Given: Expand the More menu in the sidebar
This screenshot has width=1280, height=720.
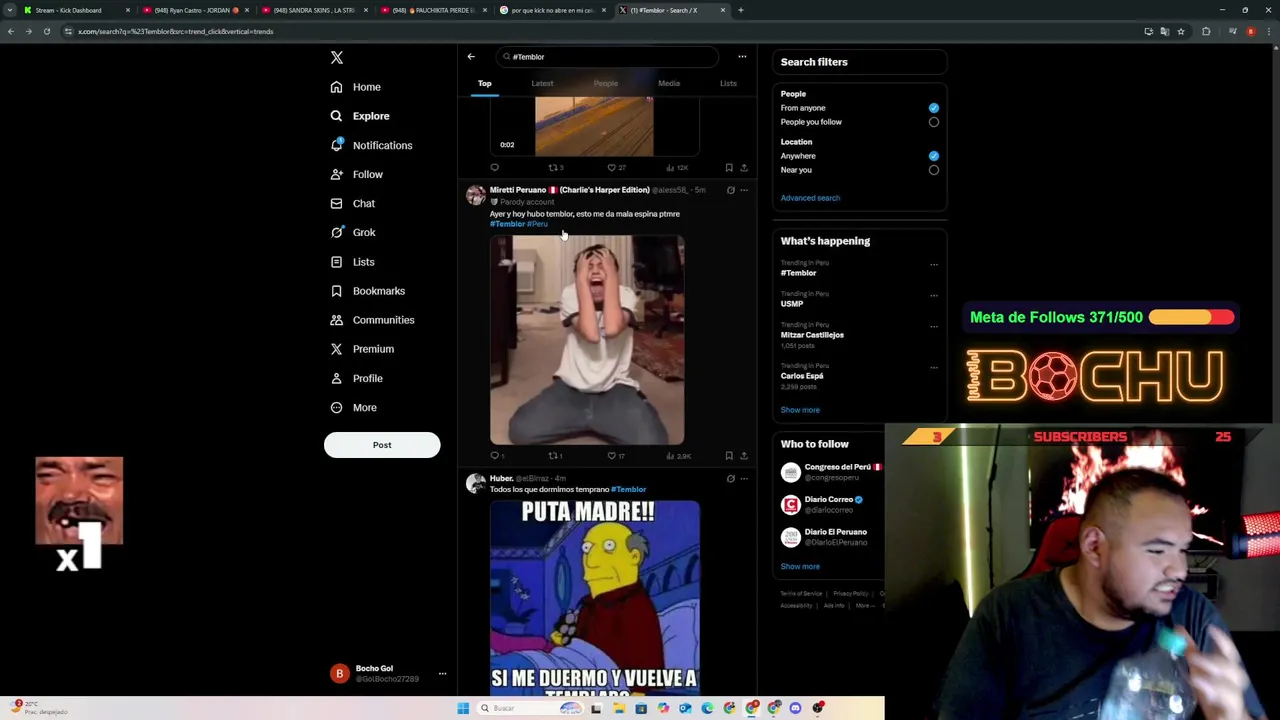Looking at the screenshot, I should [353, 407].
